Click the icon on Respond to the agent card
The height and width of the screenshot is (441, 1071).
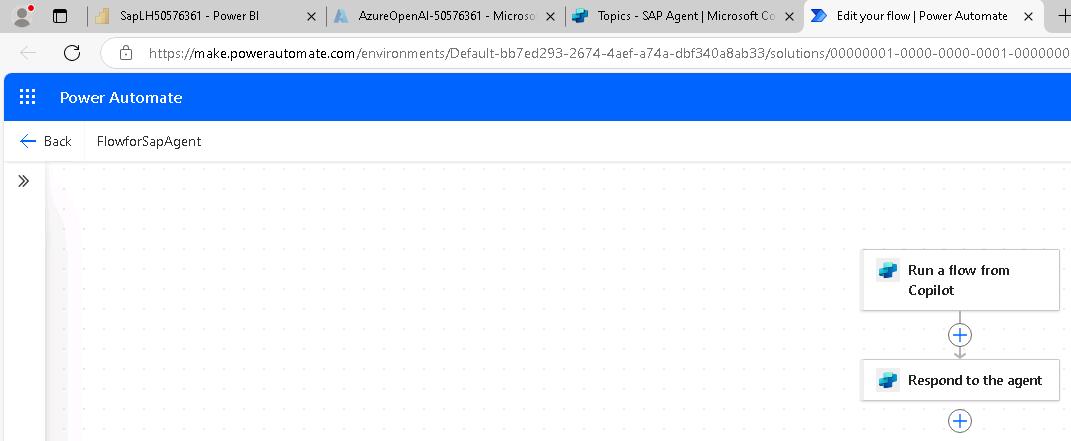(887, 380)
